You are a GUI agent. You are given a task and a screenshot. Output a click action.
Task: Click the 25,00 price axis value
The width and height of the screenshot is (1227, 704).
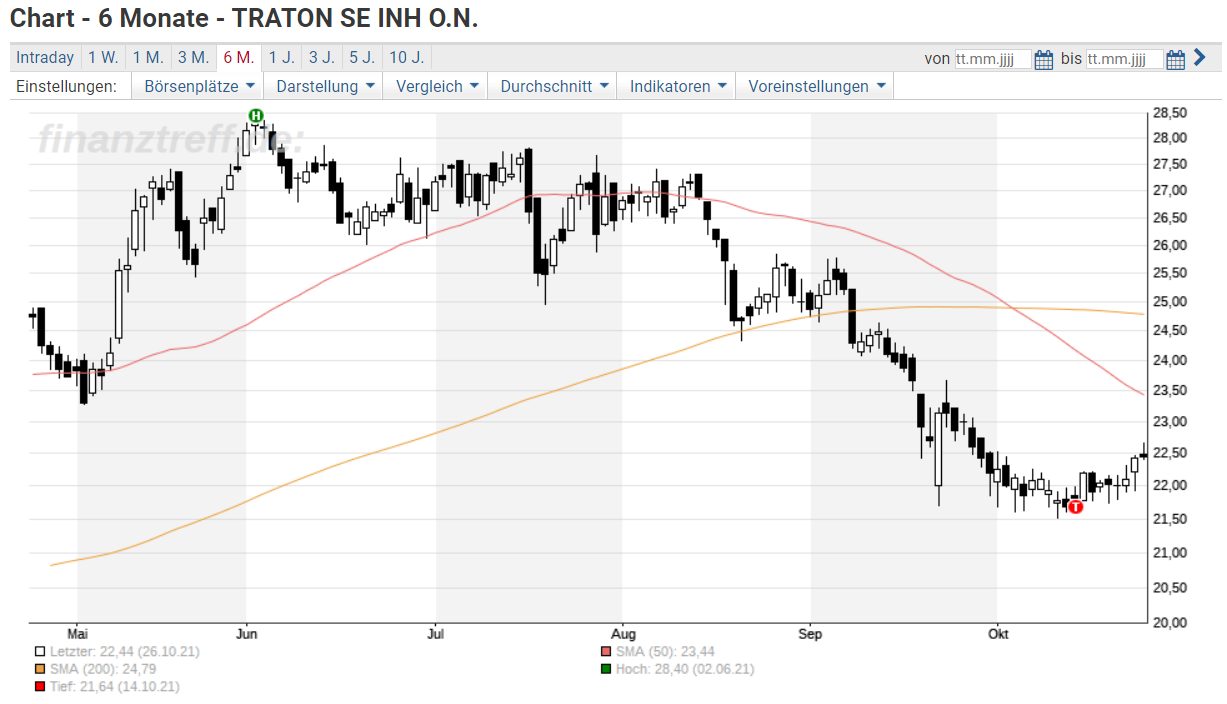[x=1170, y=301]
